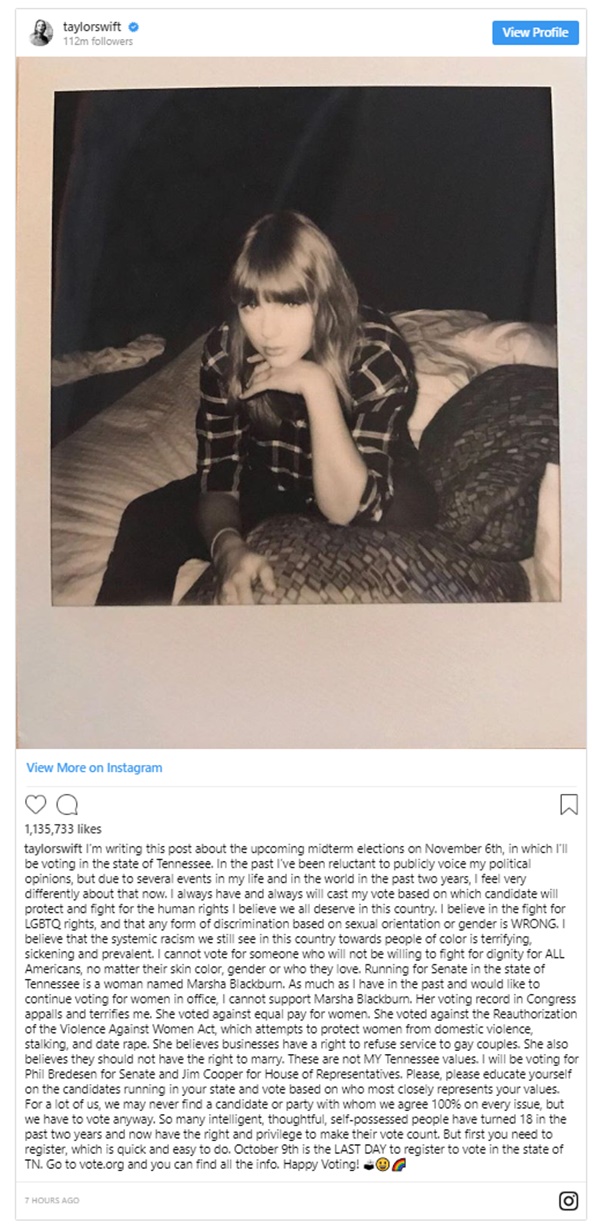Open the taylorswift profile avatar
Image resolution: width=600 pixels, height=1230 pixels.
(x=40, y=33)
